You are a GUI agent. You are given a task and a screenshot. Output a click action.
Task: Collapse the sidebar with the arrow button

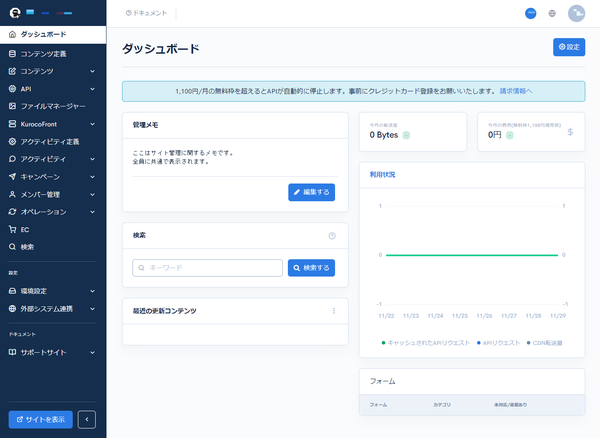[x=87, y=420]
